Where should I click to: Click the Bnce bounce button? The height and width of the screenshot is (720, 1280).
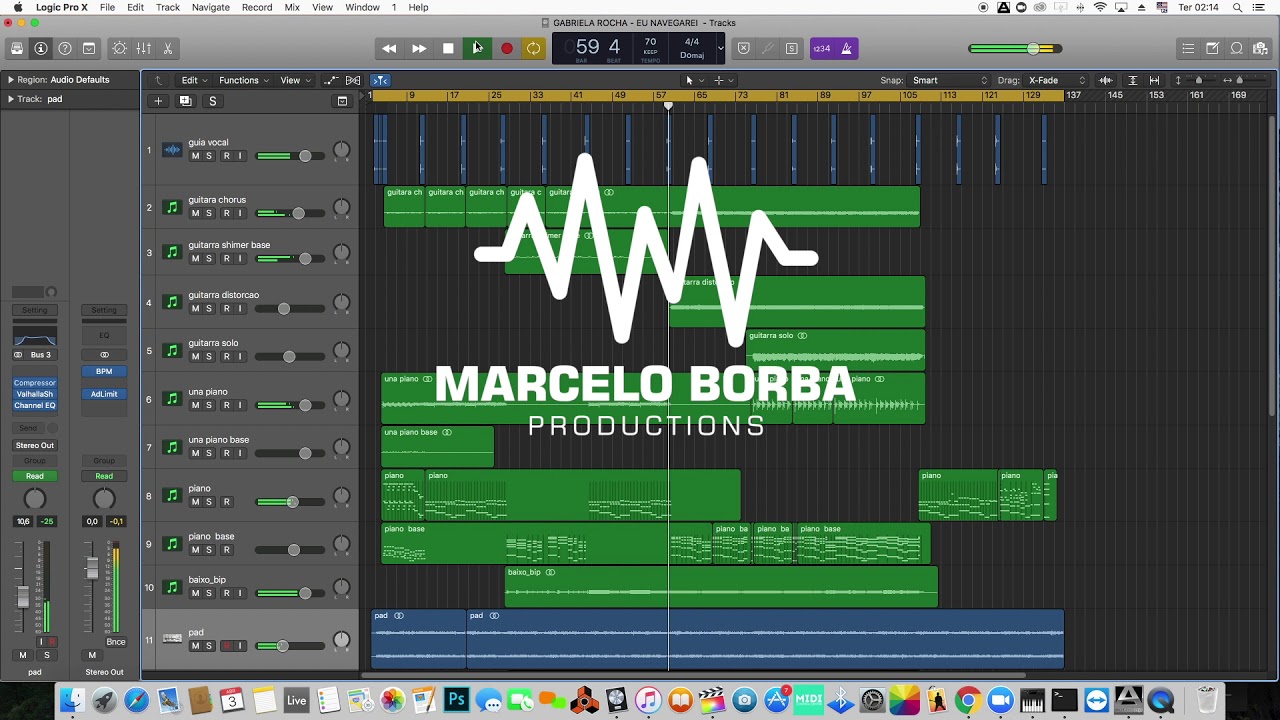point(116,642)
